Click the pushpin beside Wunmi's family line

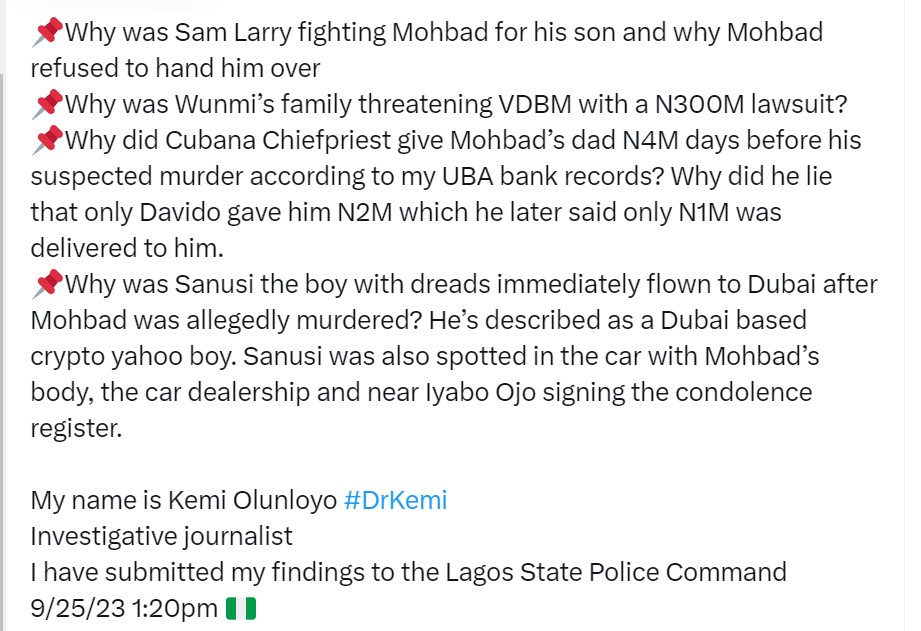coord(47,103)
